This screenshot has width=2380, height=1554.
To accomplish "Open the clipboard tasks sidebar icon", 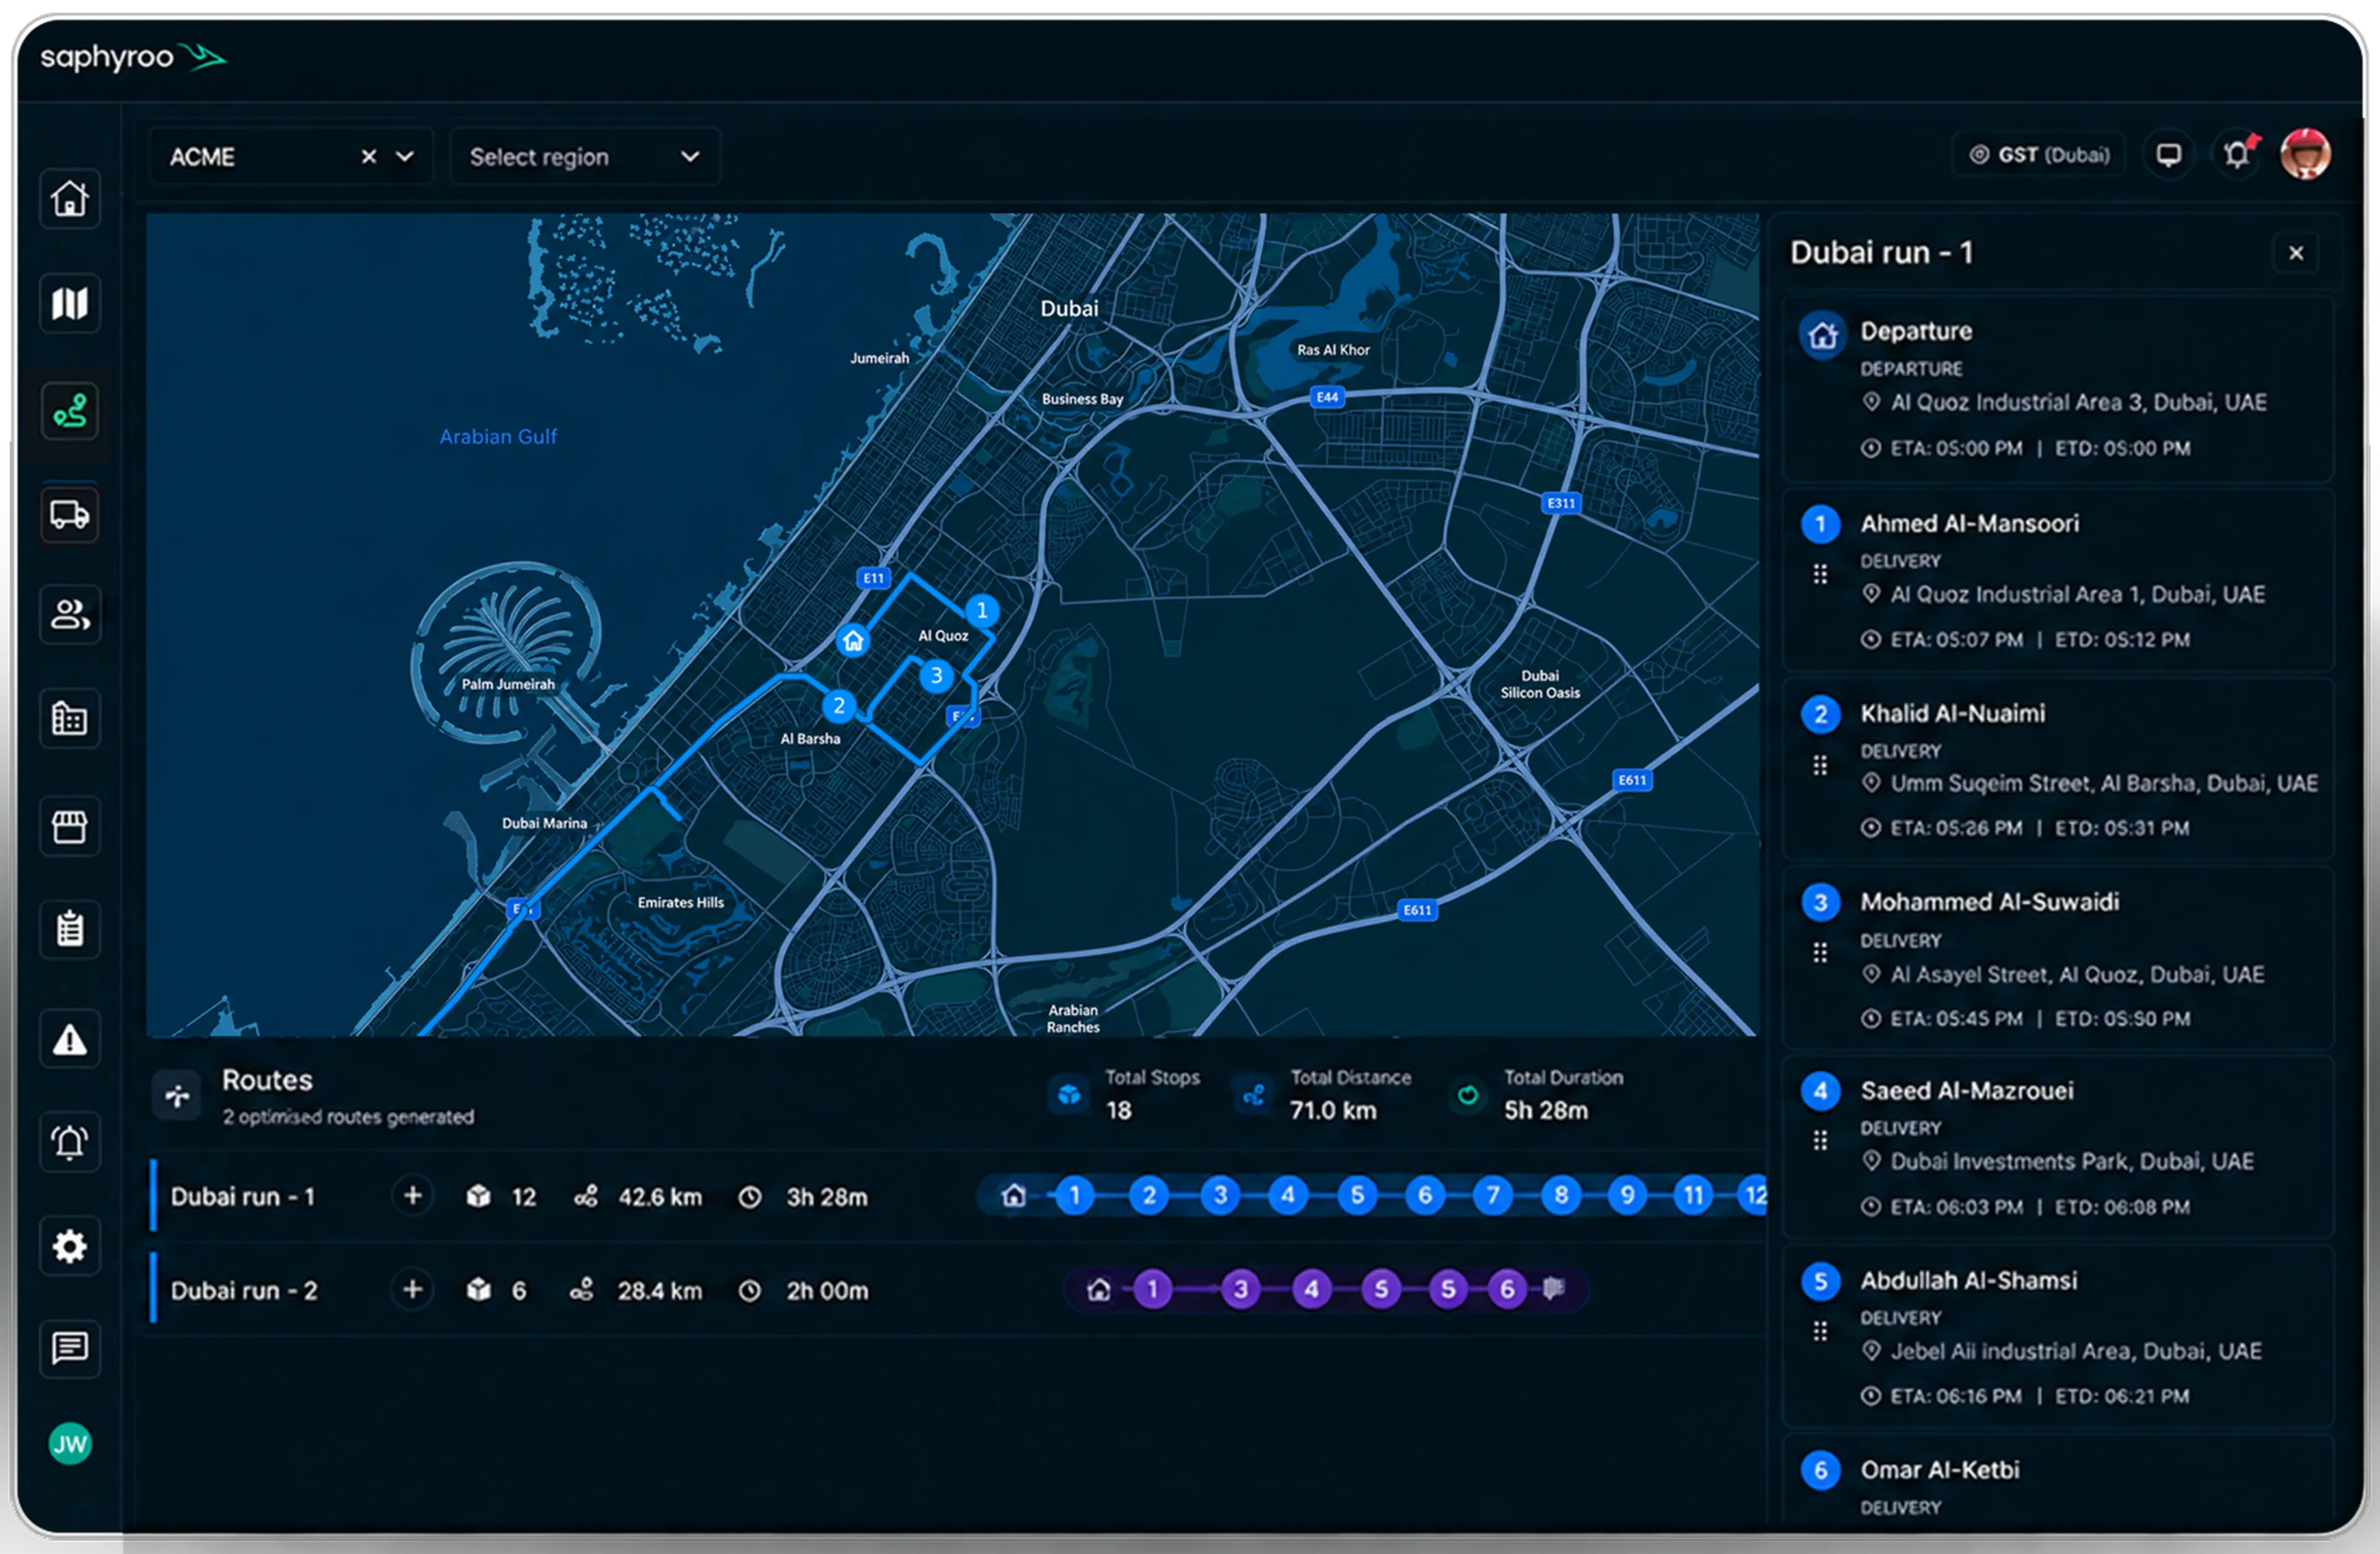I will click(x=69, y=929).
